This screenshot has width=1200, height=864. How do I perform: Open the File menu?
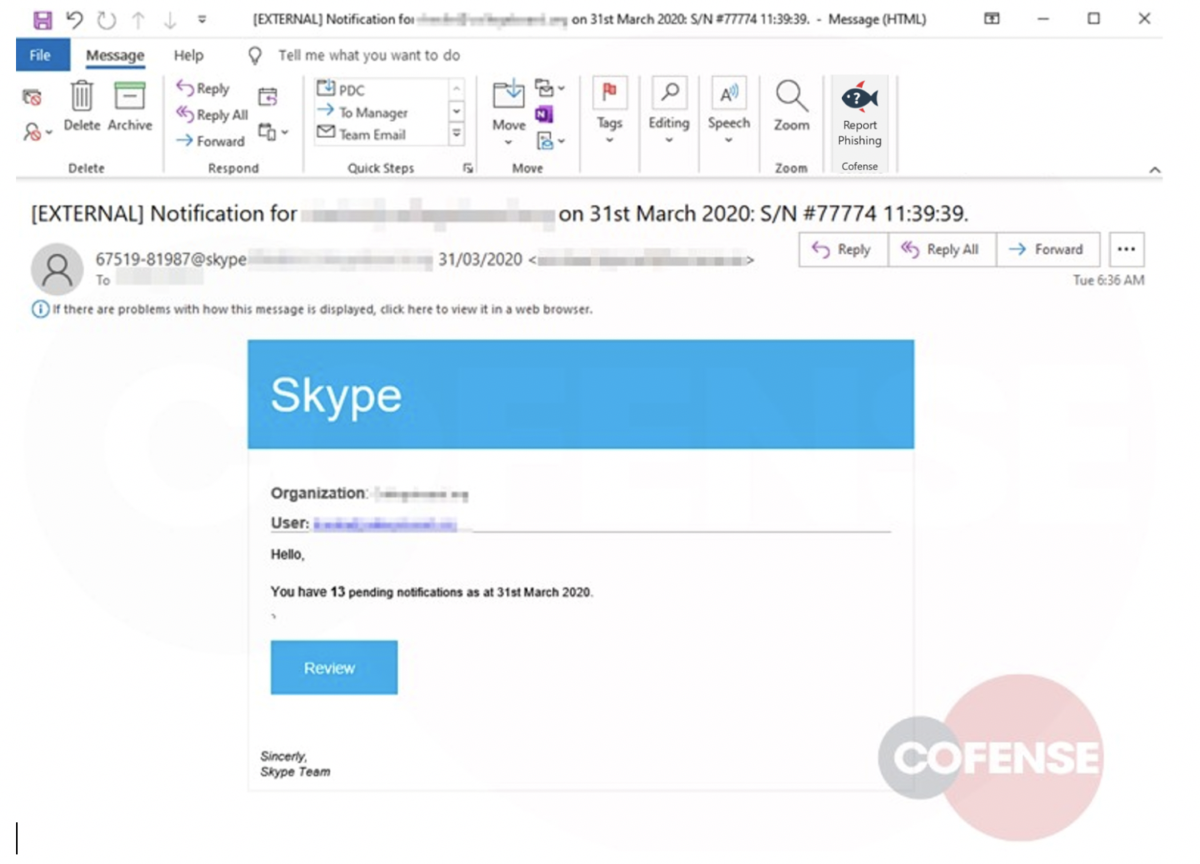[41, 56]
